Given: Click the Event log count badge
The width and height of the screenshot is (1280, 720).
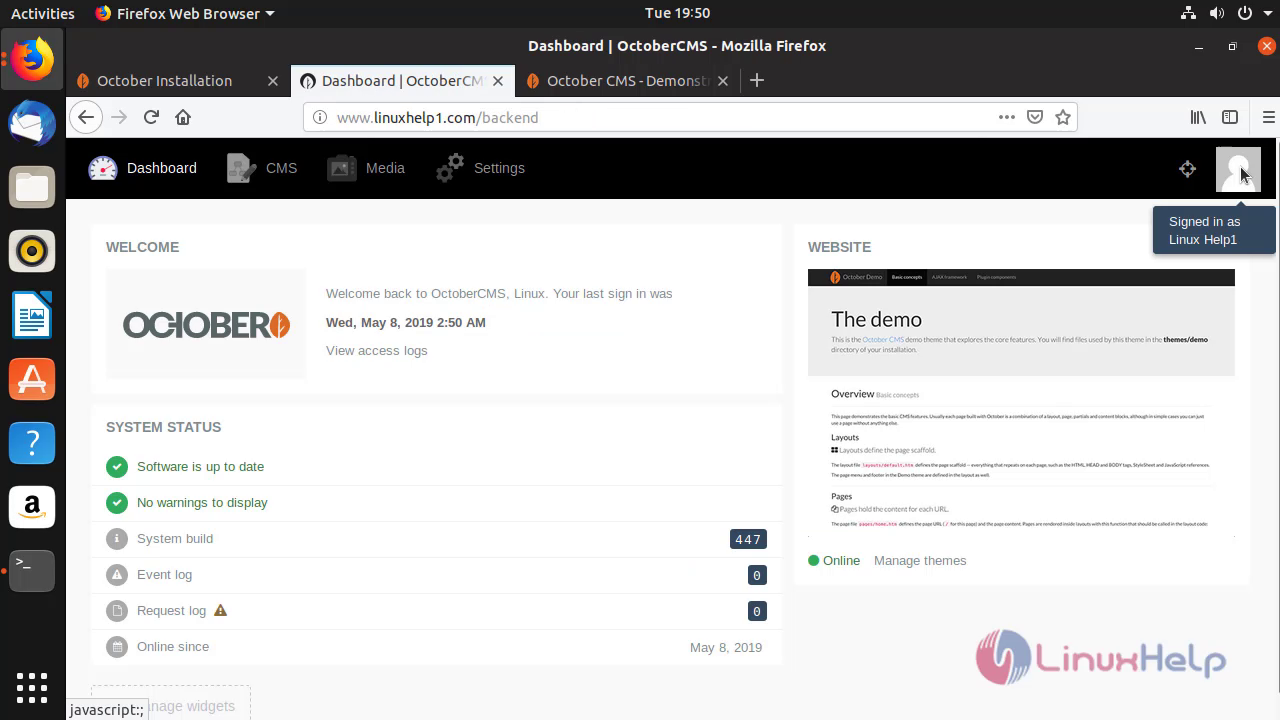Looking at the screenshot, I should point(757,575).
